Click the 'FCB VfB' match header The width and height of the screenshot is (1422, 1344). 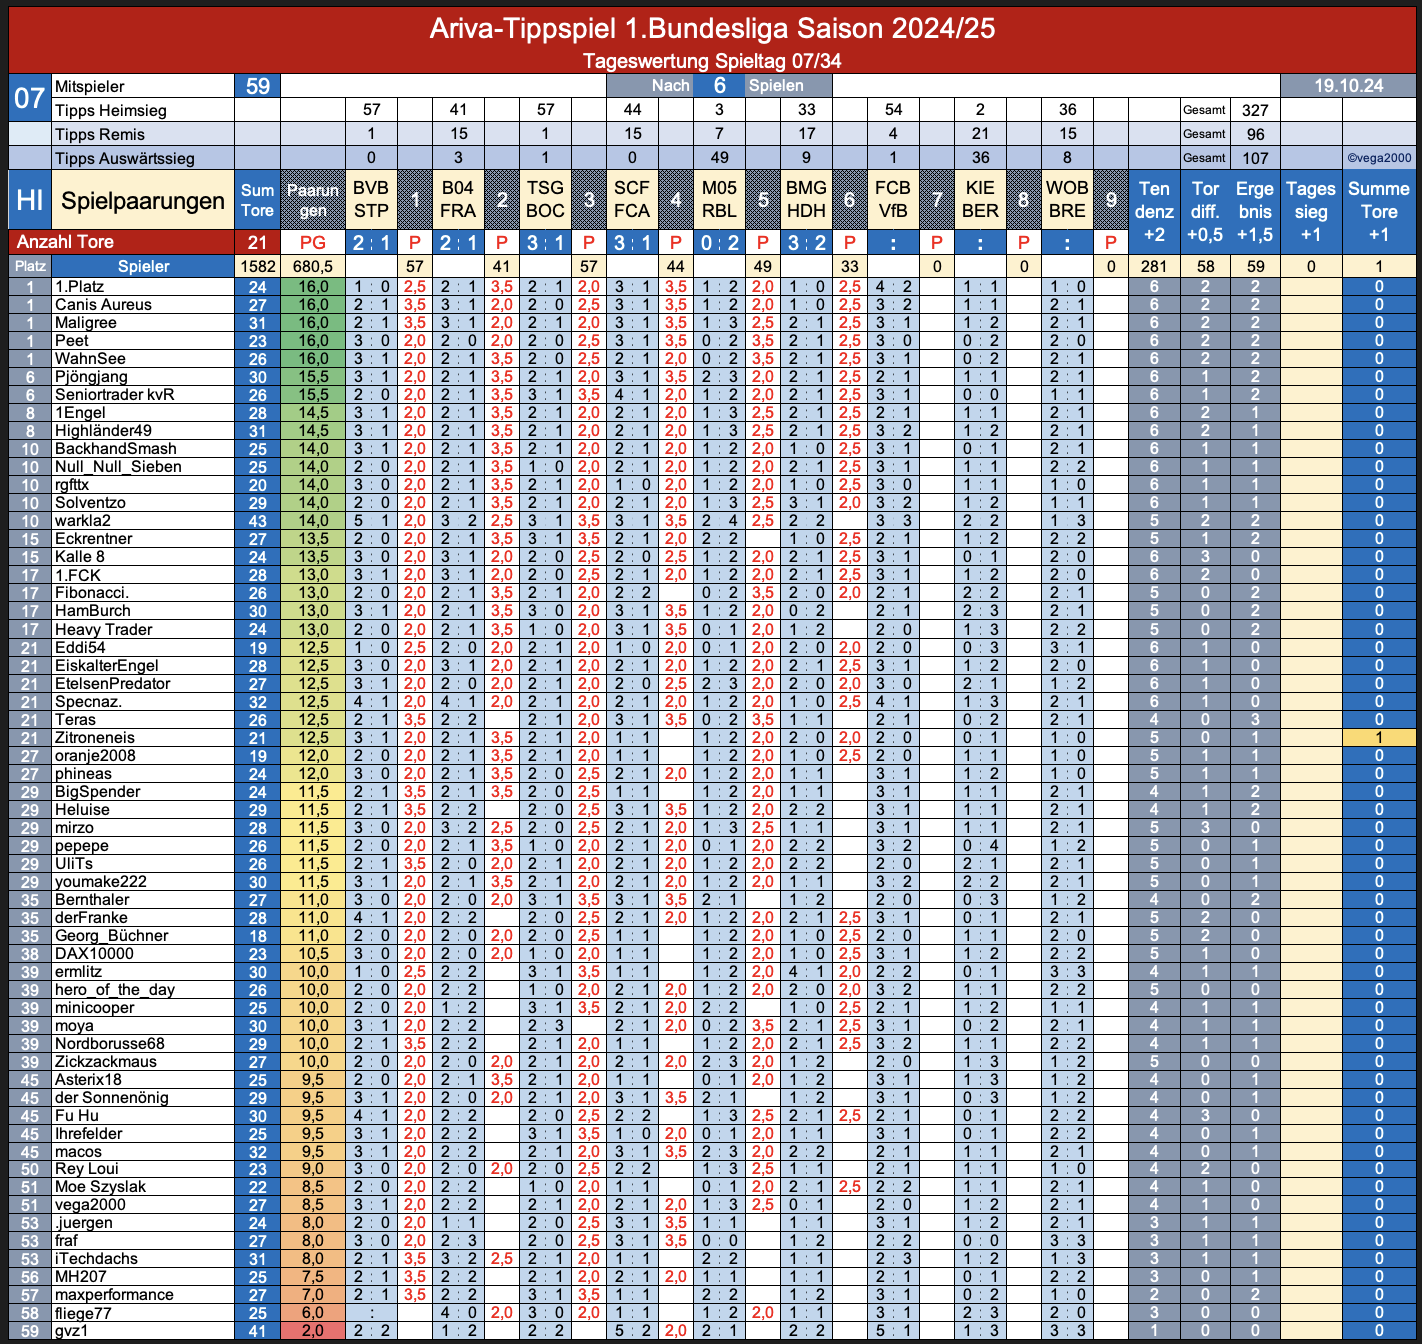coord(893,200)
